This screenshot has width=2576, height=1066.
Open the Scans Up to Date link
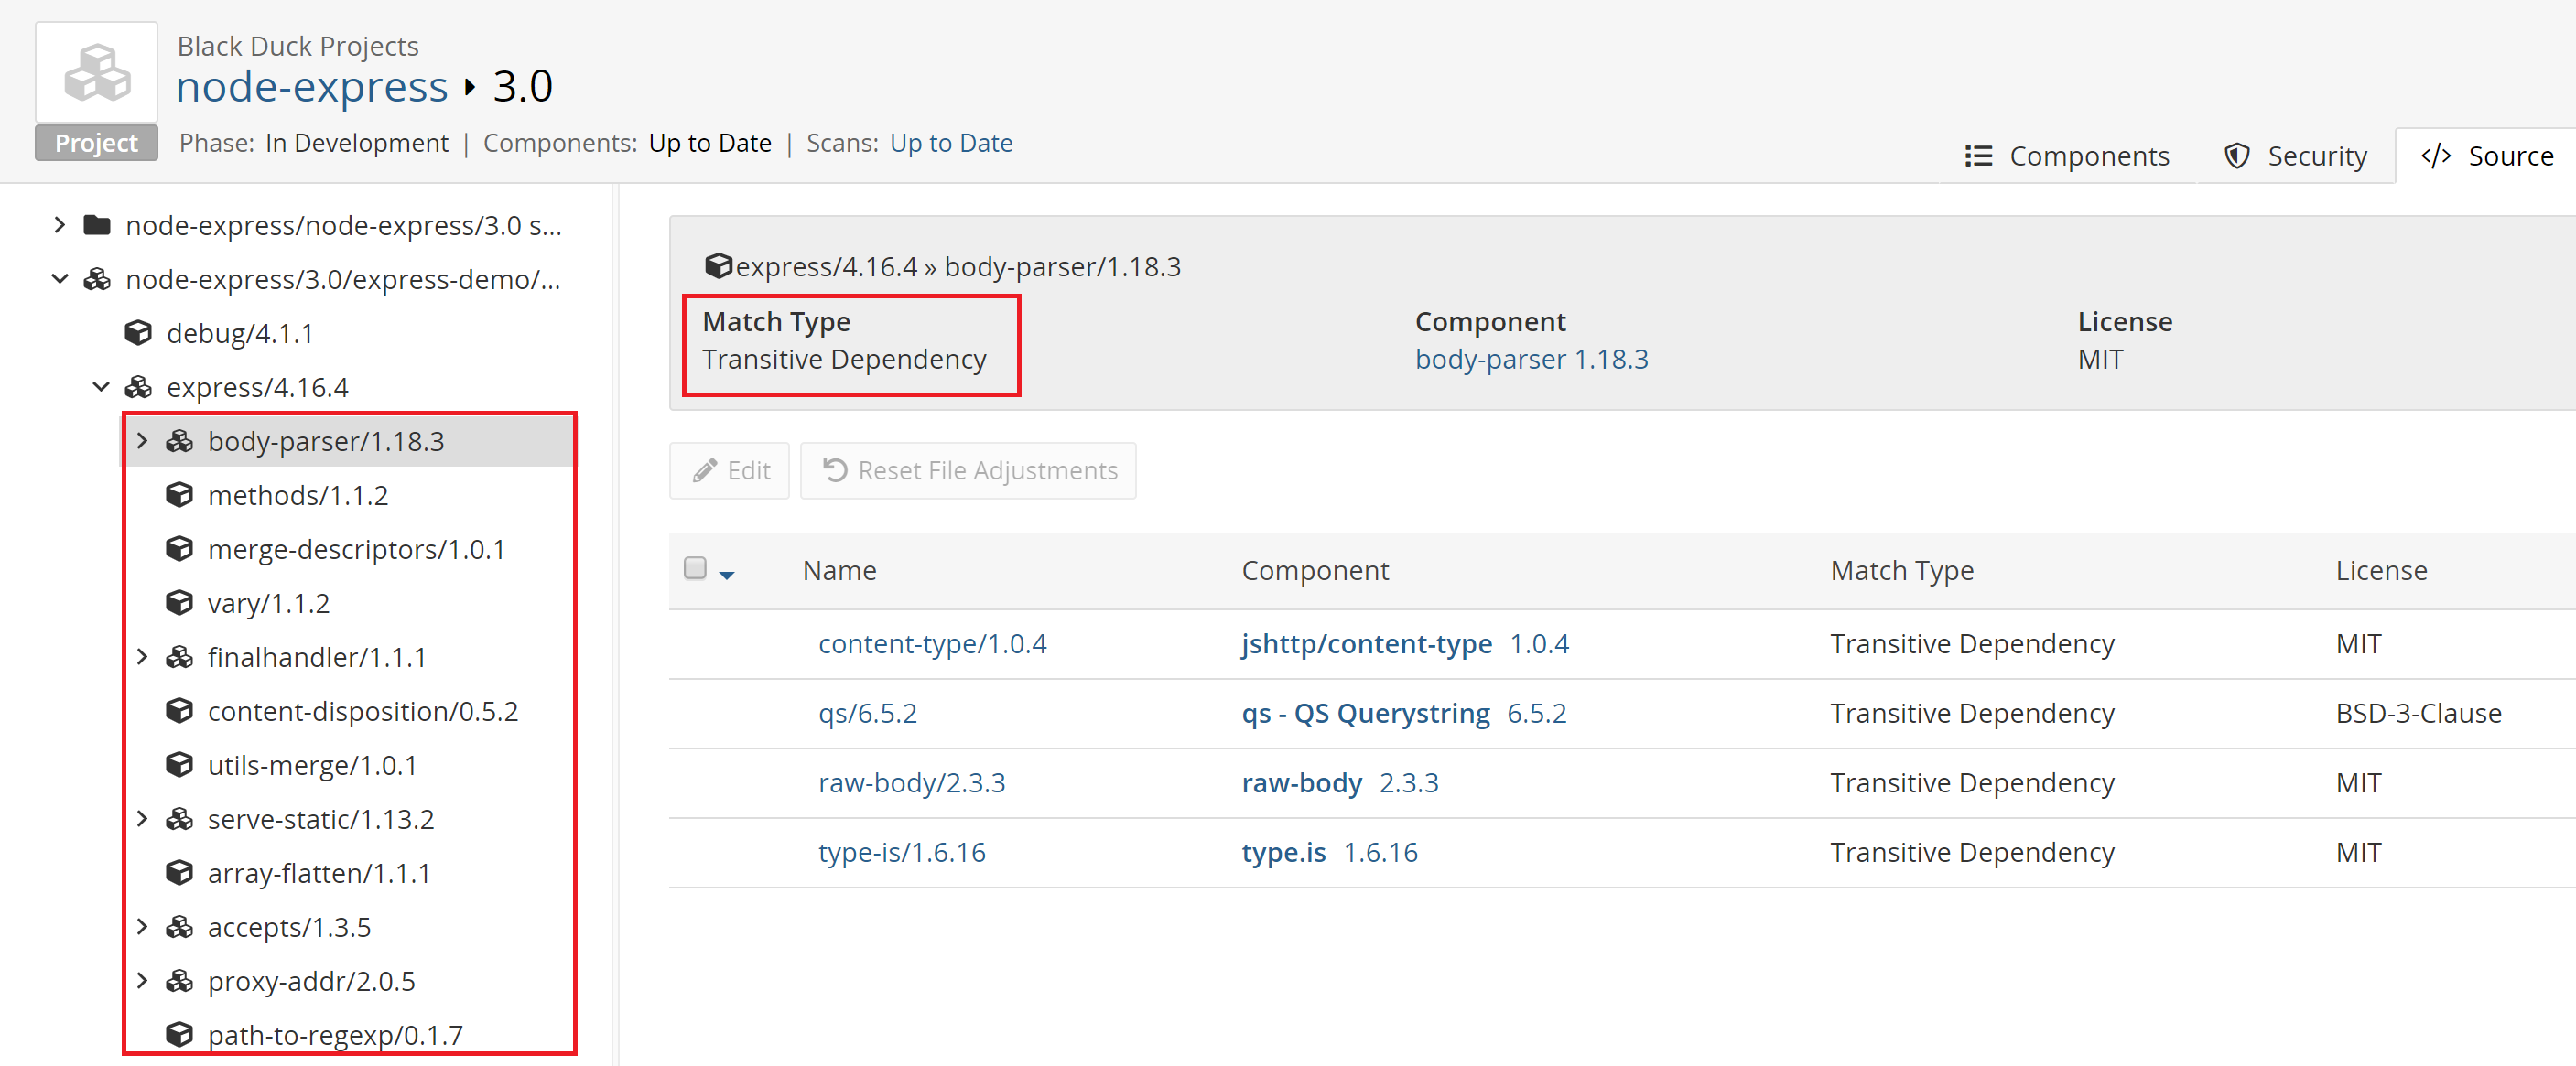tap(951, 143)
